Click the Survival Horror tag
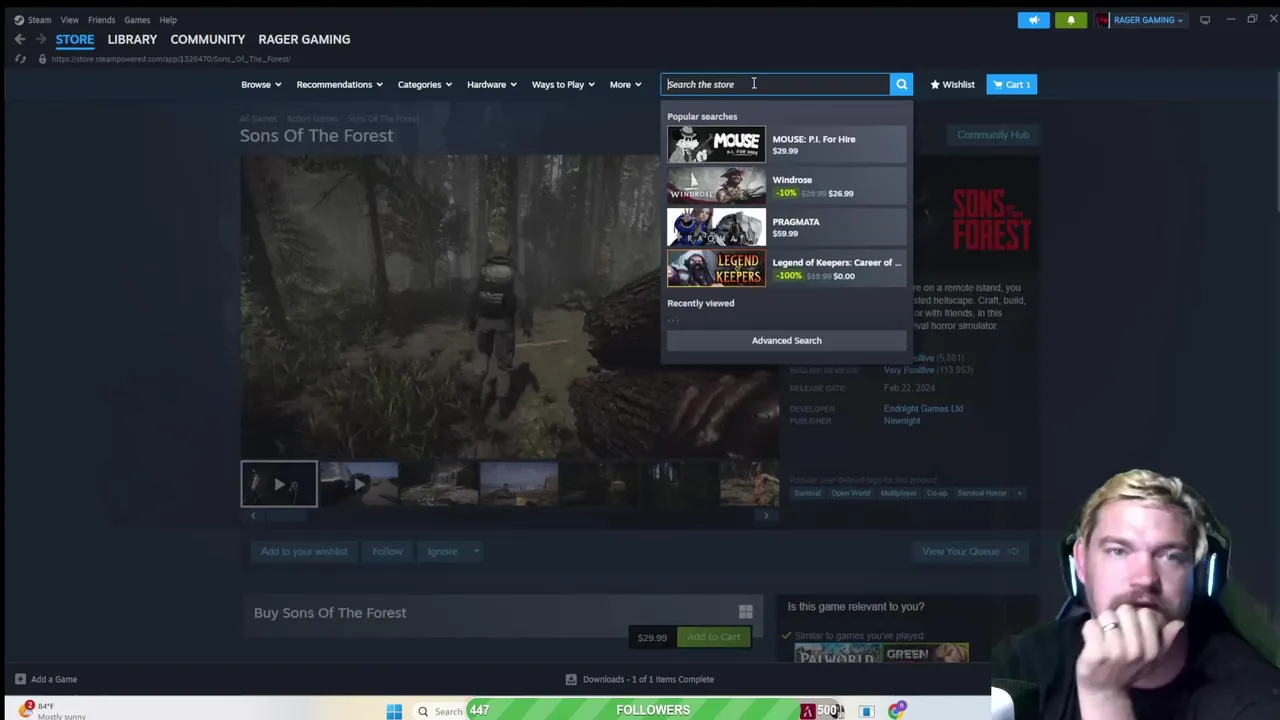The width and height of the screenshot is (1280, 720). (x=982, y=493)
